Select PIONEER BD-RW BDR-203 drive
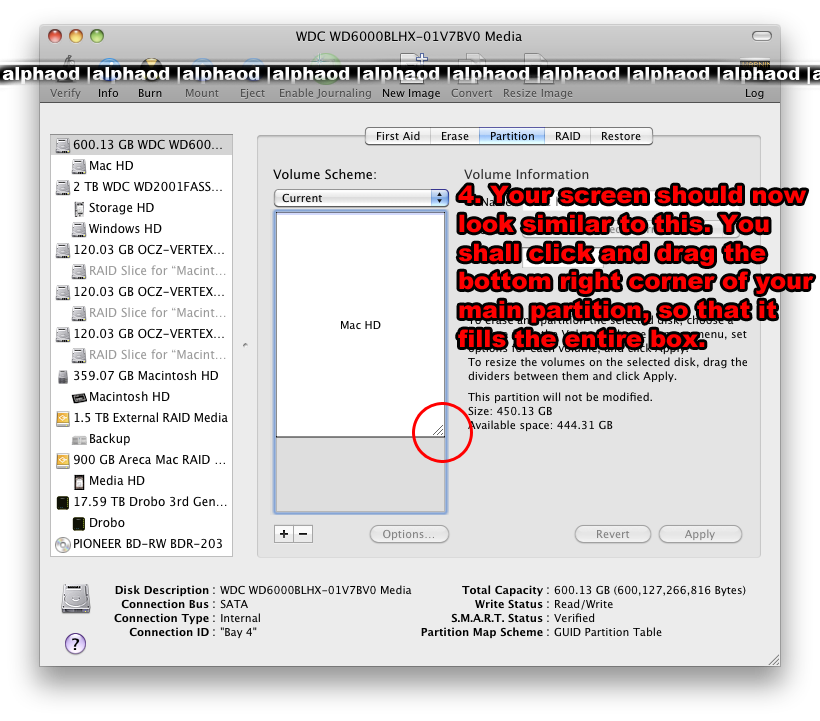Screen dimensions: 820x721 (x=142, y=544)
